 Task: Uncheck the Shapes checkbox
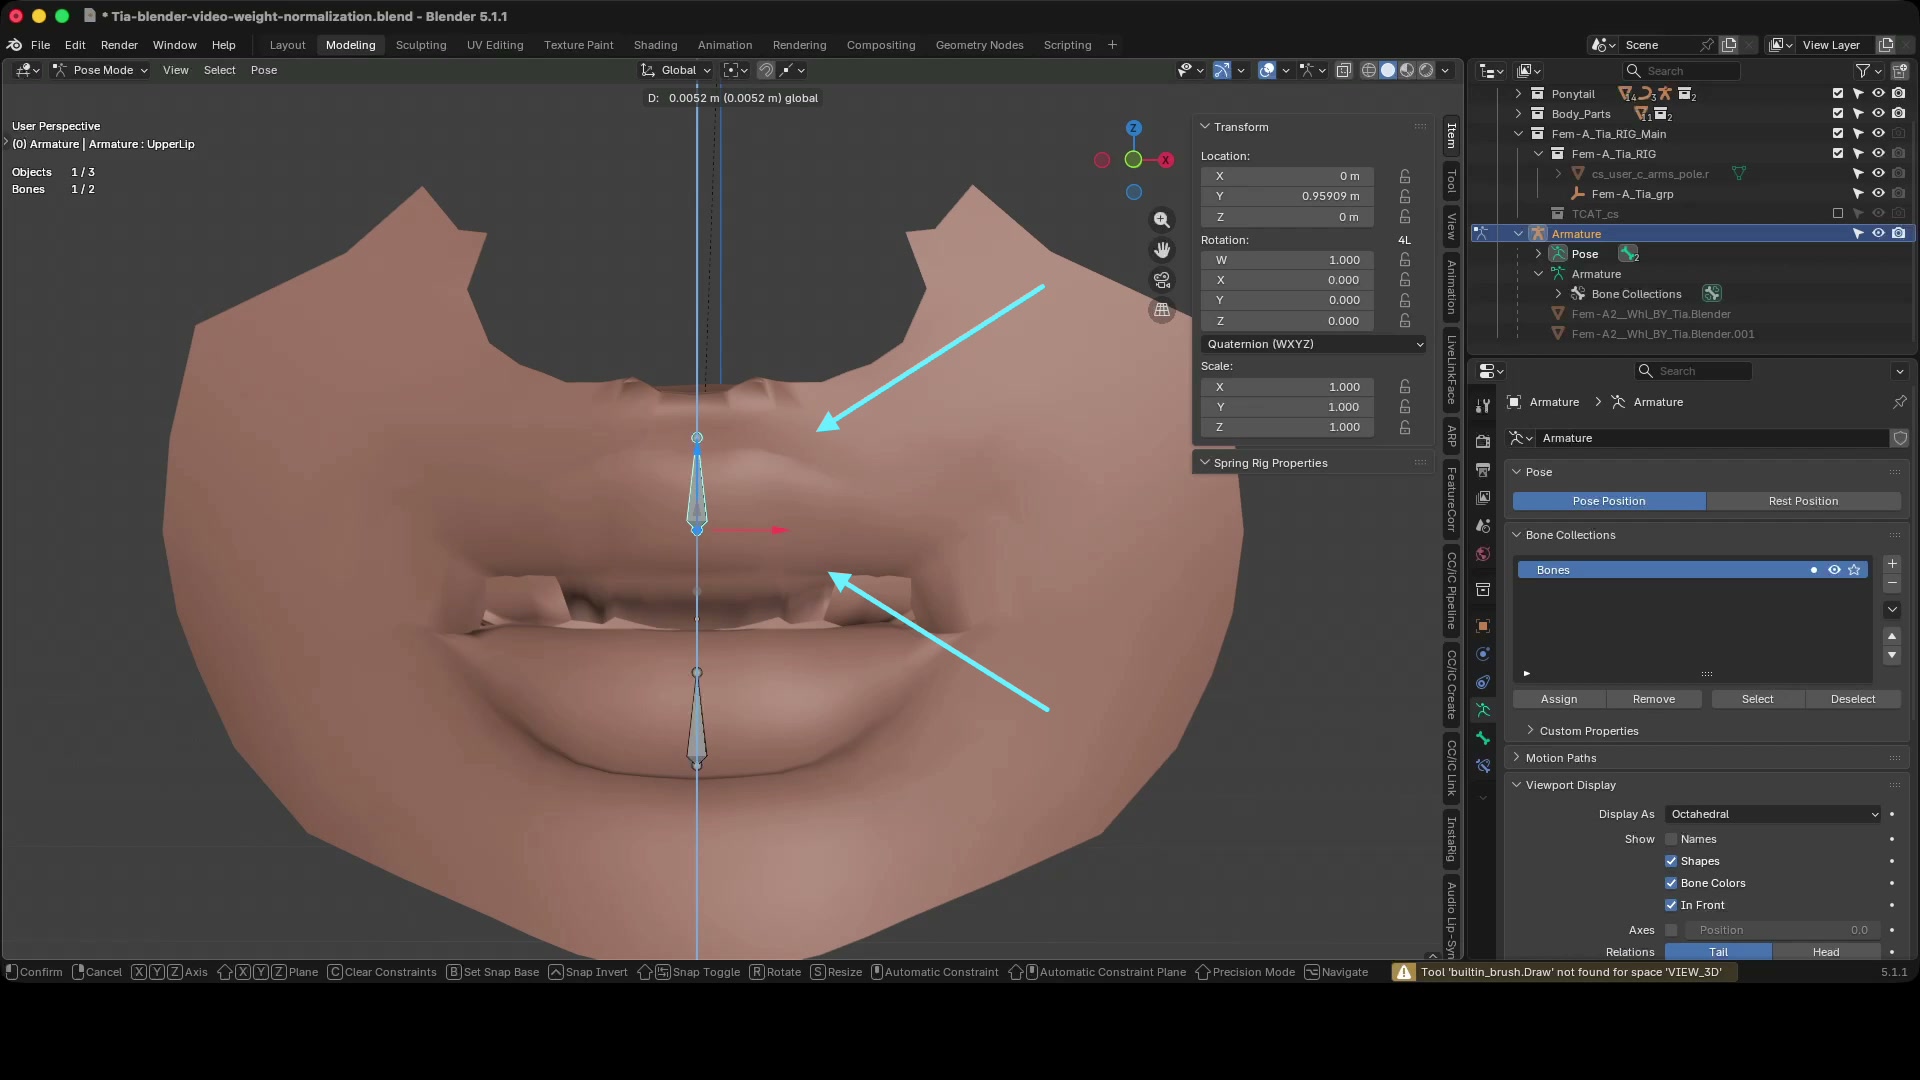1671,861
